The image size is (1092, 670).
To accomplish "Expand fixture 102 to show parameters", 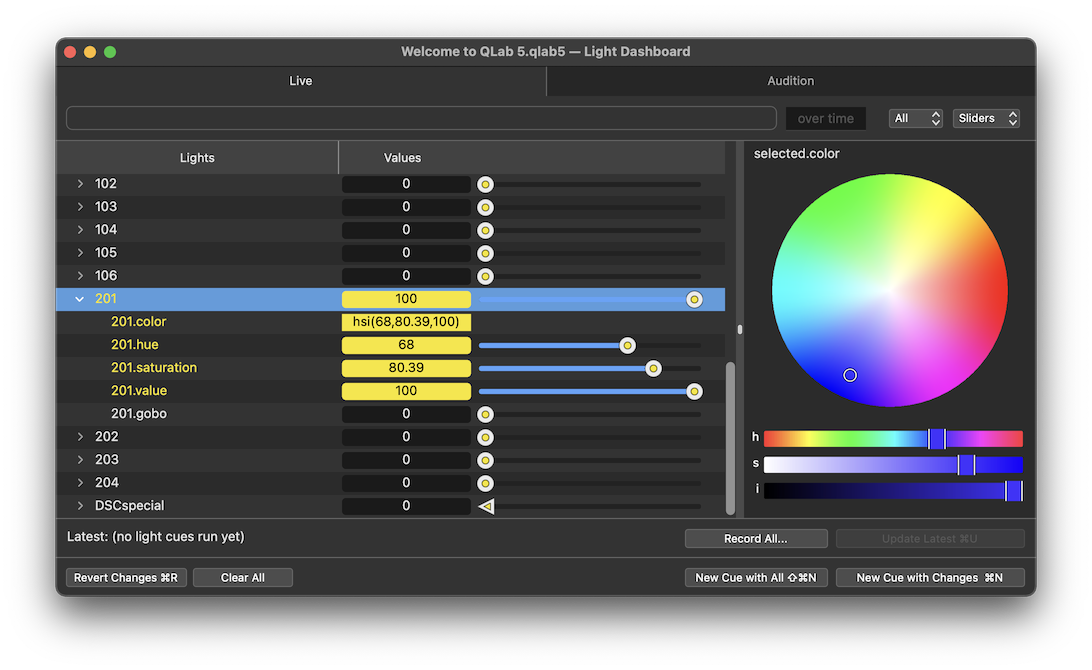I will (80, 183).
